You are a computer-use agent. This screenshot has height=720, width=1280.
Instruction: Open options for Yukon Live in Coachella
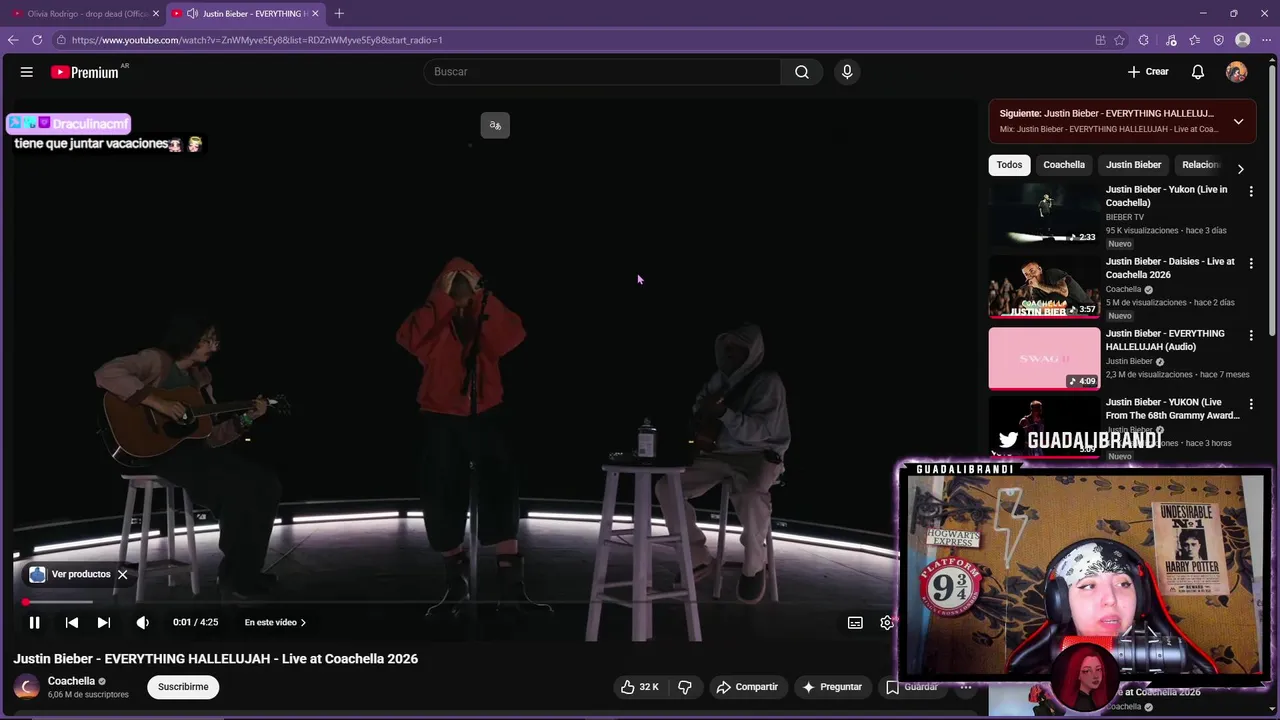click(x=1251, y=192)
